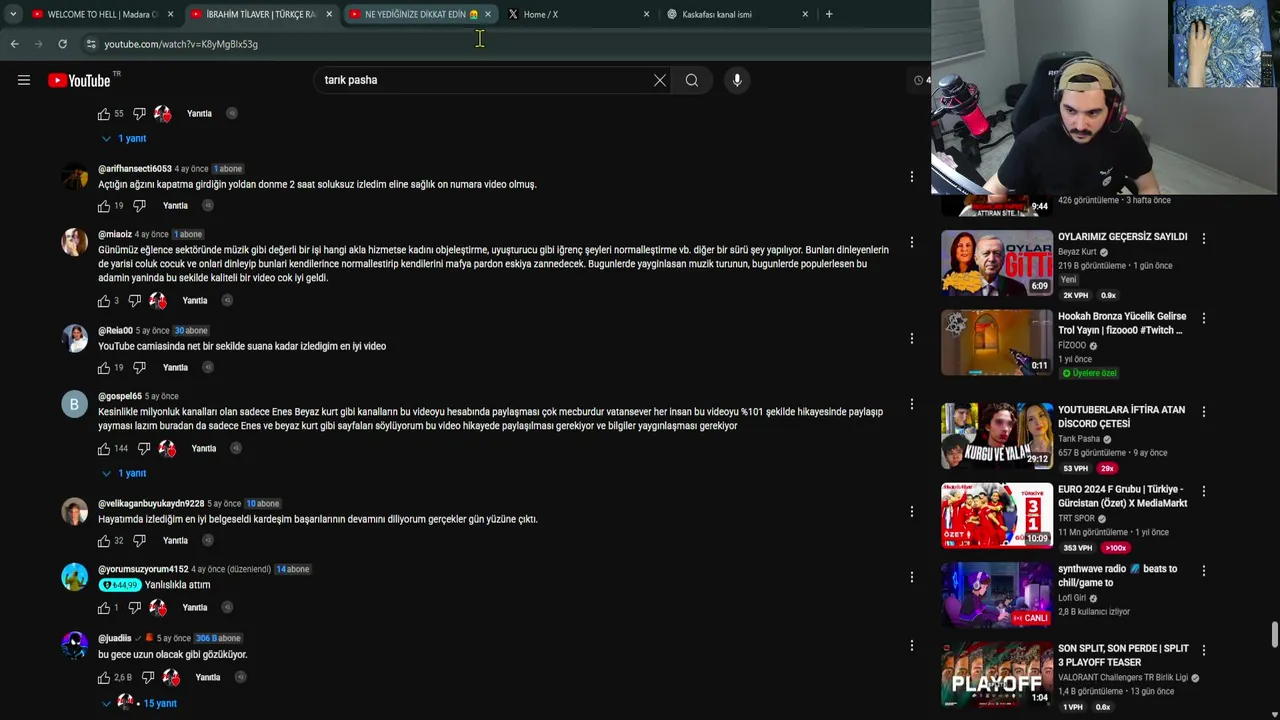Open options menu for @arifhansecti6053 comment

[911, 177]
